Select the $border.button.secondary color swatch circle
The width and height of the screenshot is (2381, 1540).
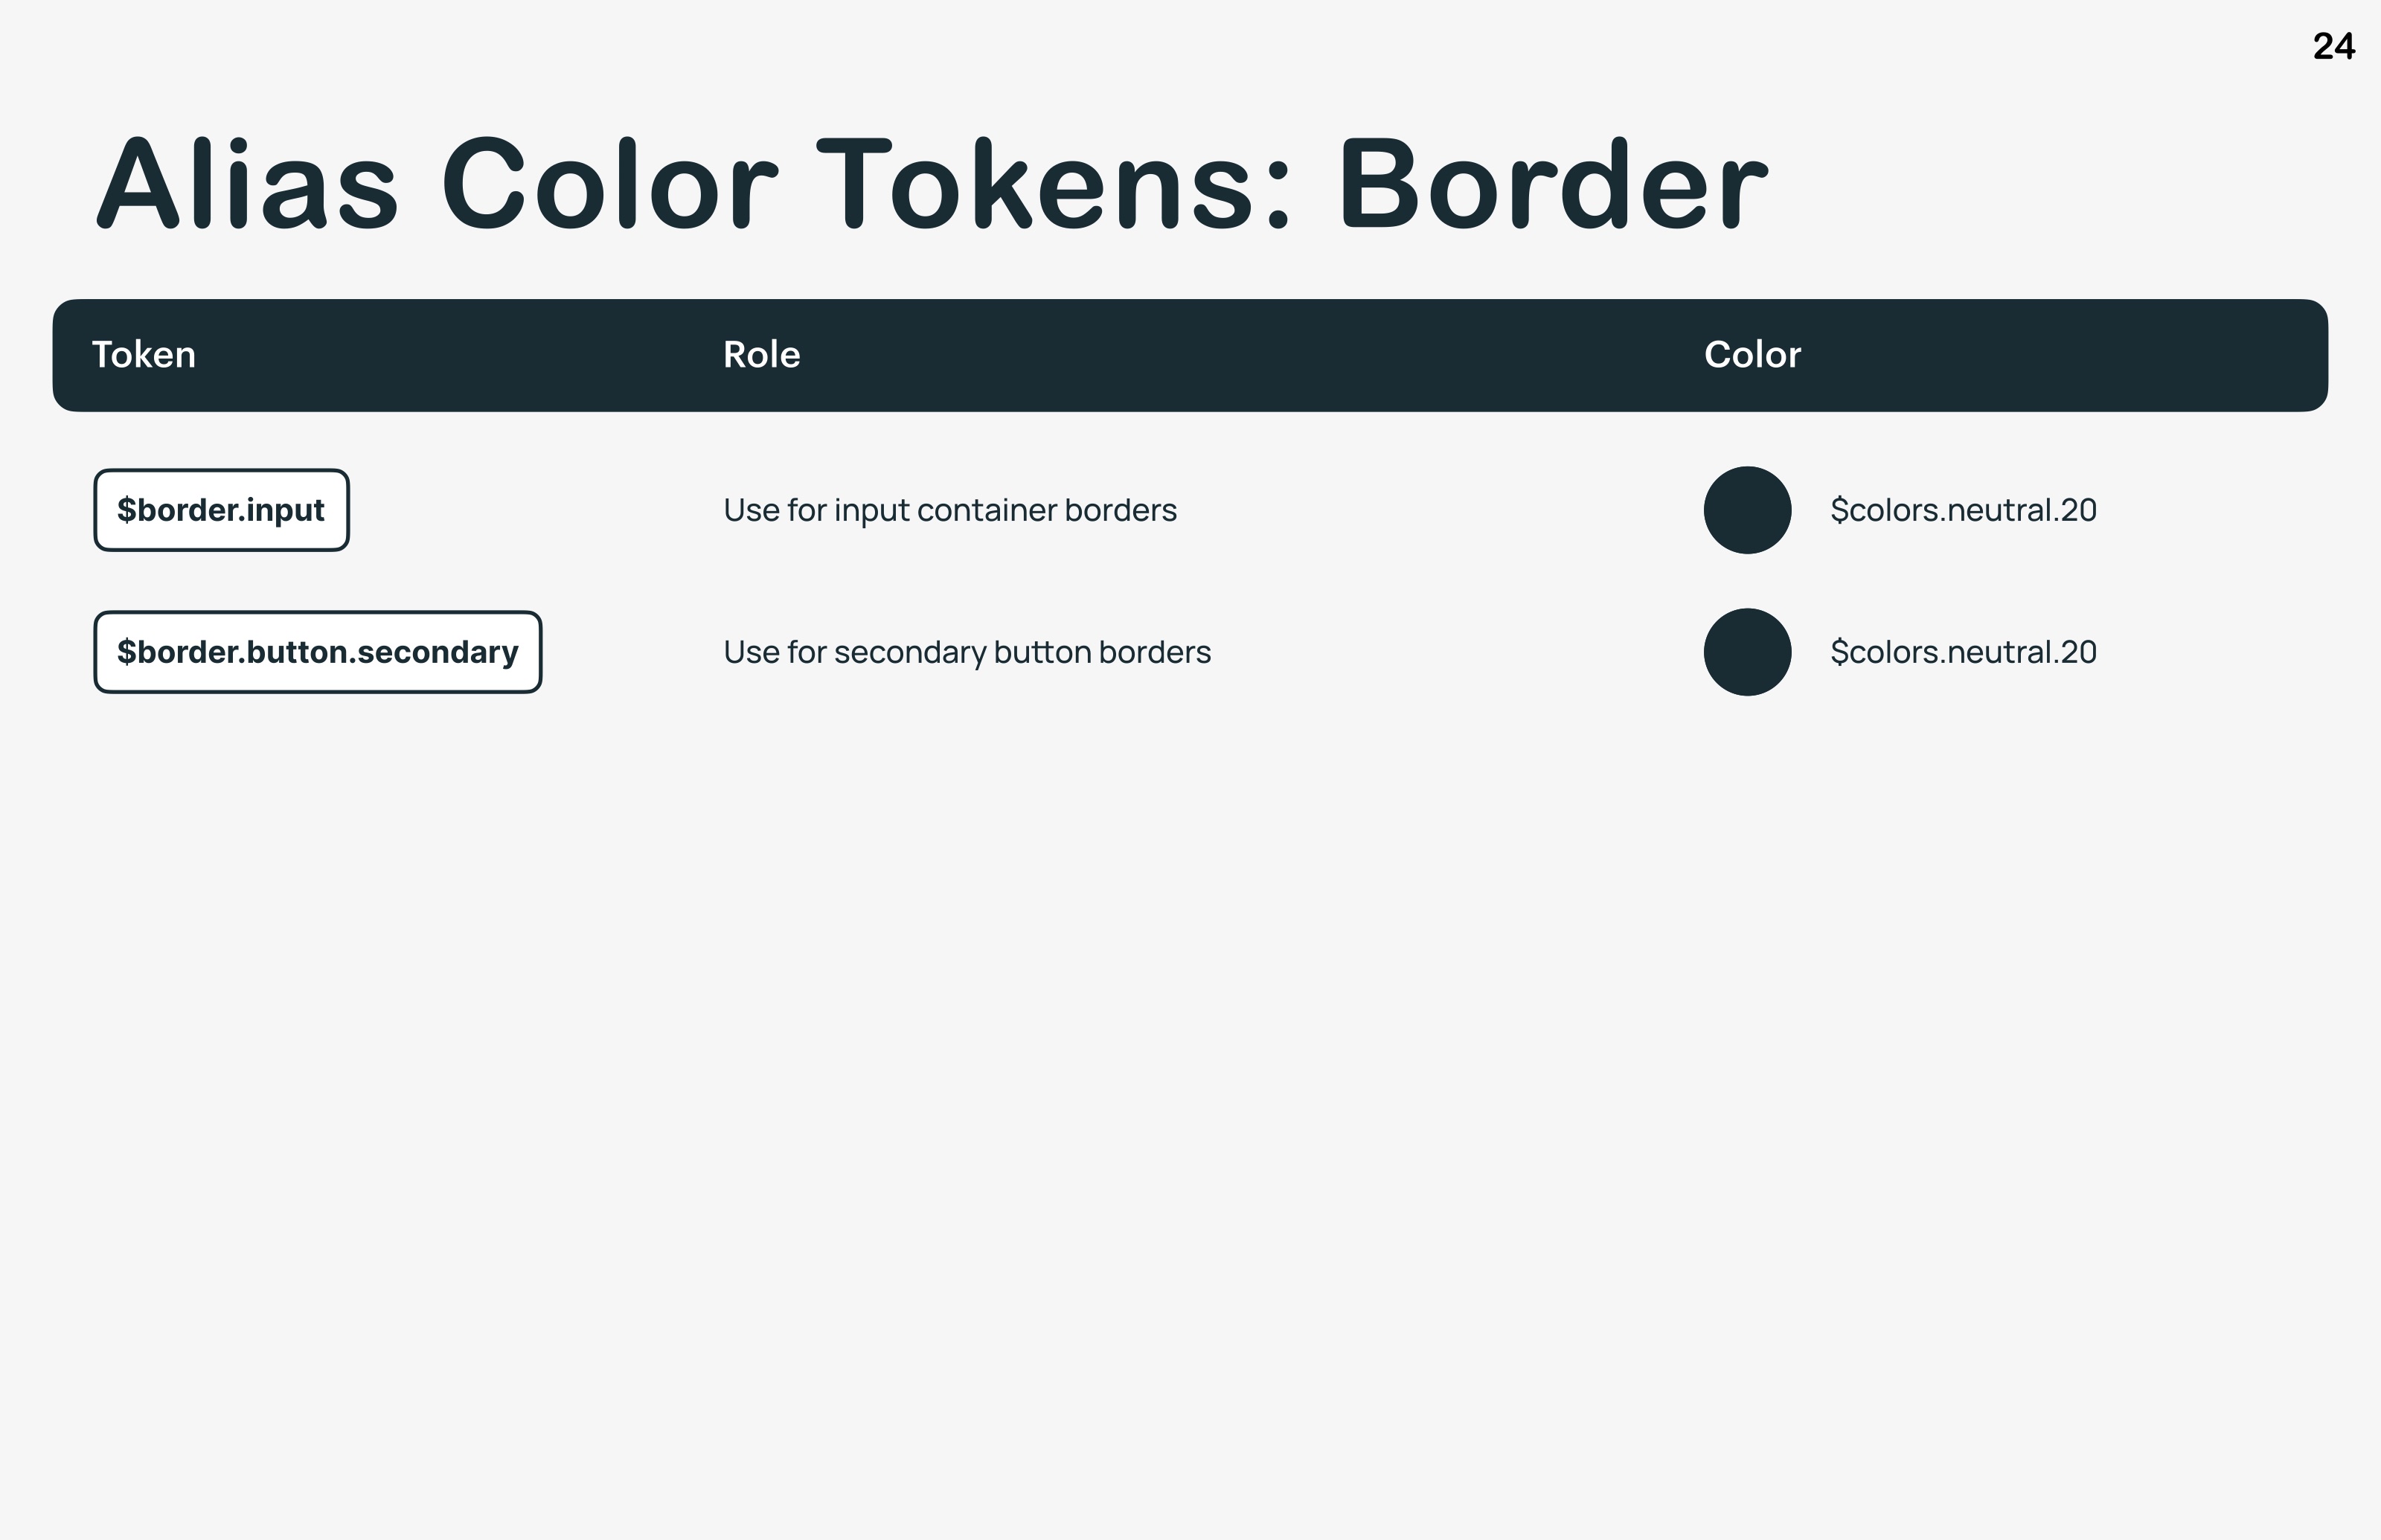click(x=1747, y=652)
